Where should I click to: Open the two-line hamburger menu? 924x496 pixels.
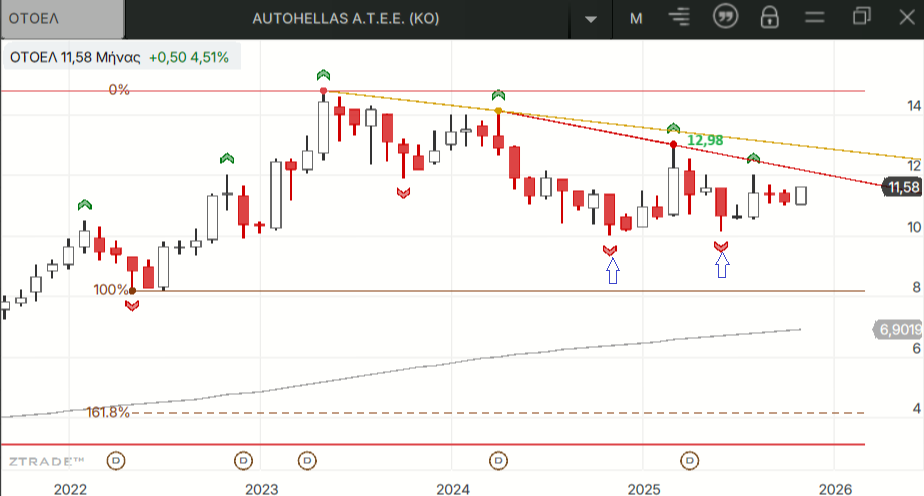(814, 18)
